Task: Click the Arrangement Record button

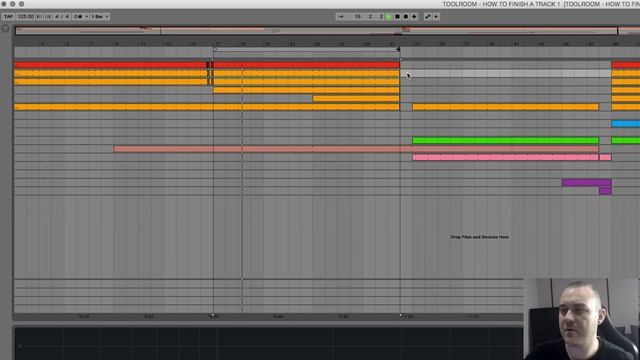Action: tap(406, 17)
